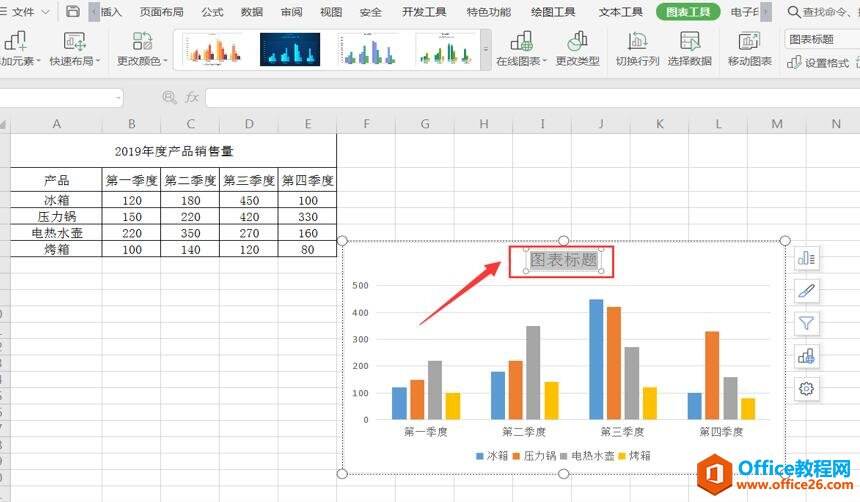Open the Change Colors (更改颜色) tool
860x502 pixels.
click(142, 48)
